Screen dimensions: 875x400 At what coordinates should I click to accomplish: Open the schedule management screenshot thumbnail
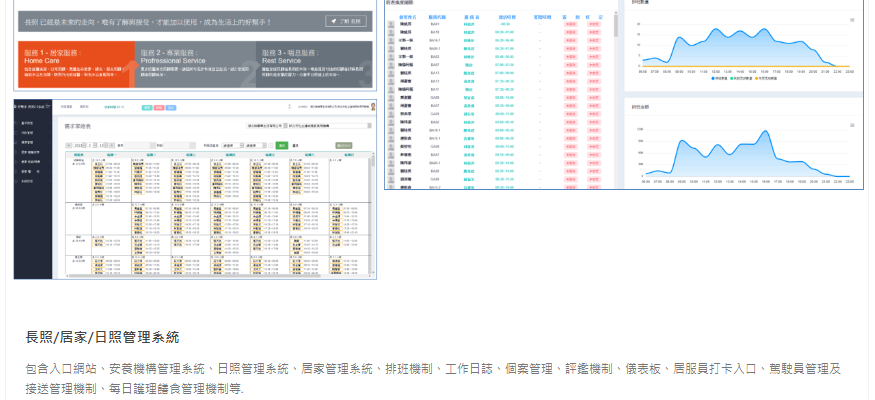point(195,188)
